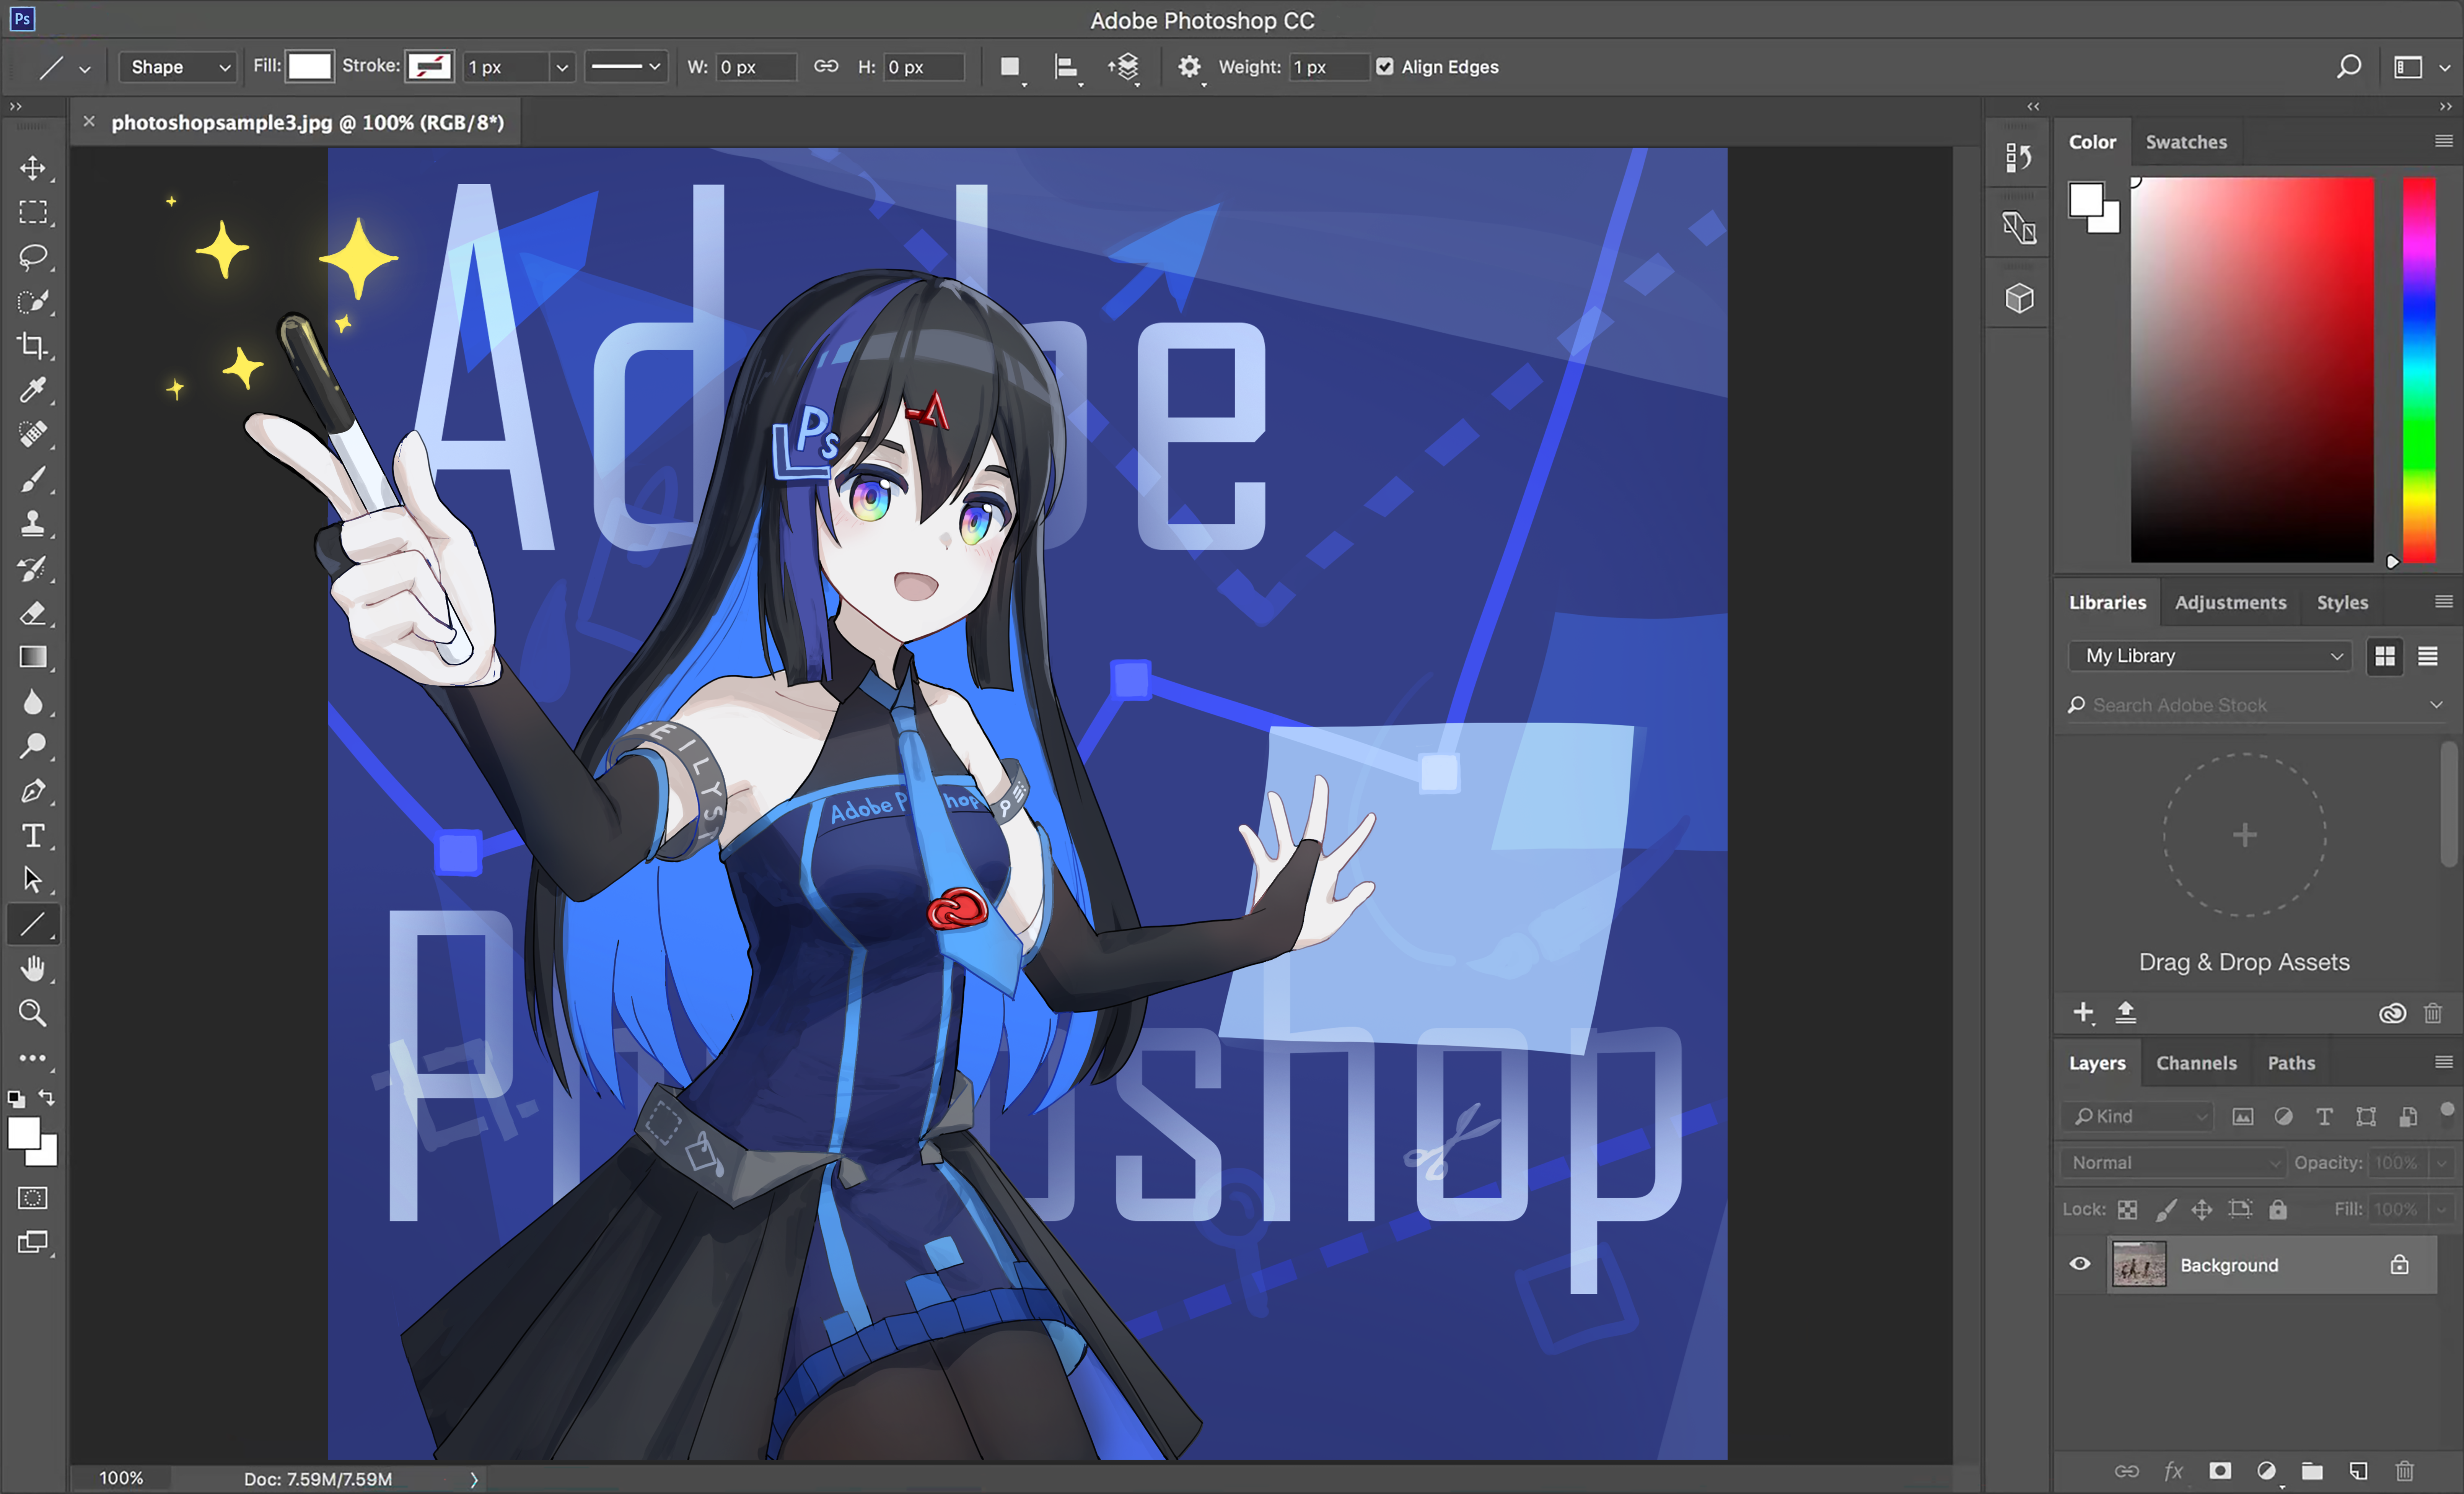The height and width of the screenshot is (1494, 2464).
Task: Toggle link between width and height
Action: (826, 67)
